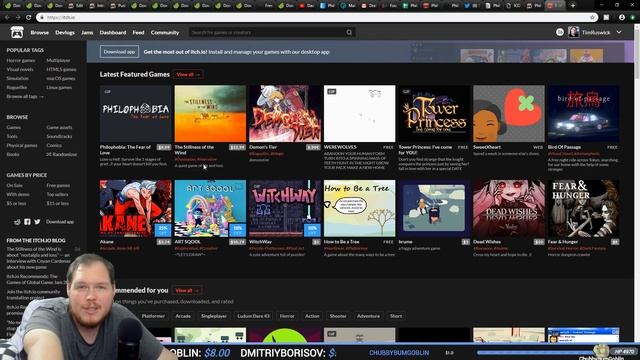
Task: Click the browser back arrow
Action: tap(7, 18)
